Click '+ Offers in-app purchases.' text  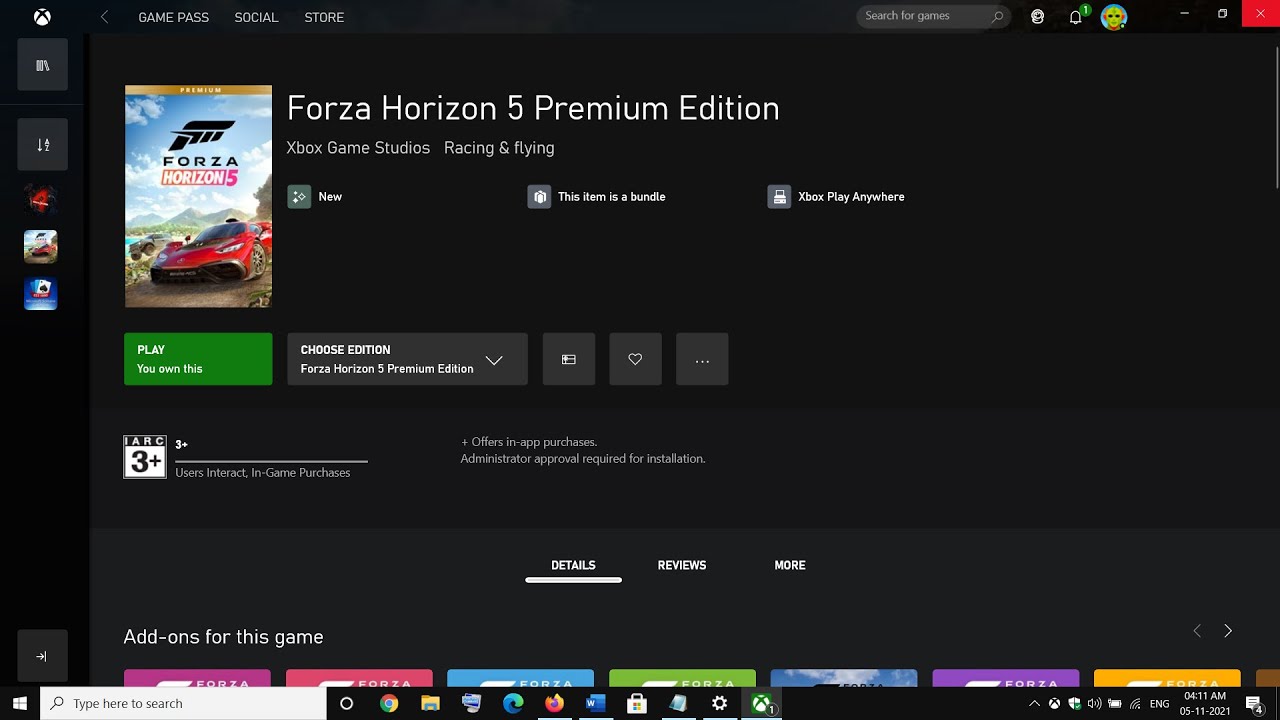pyautogui.click(x=529, y=442)
